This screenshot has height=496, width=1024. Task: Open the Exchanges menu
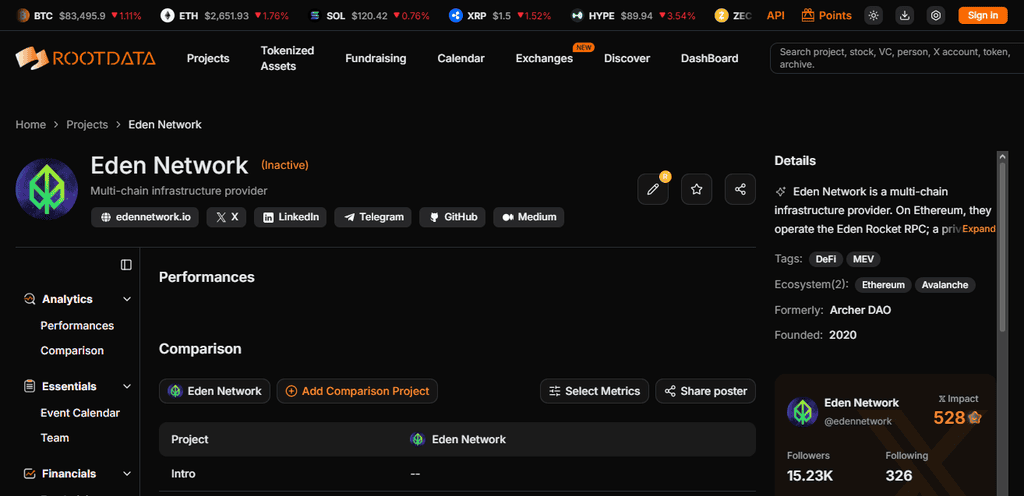544,58
